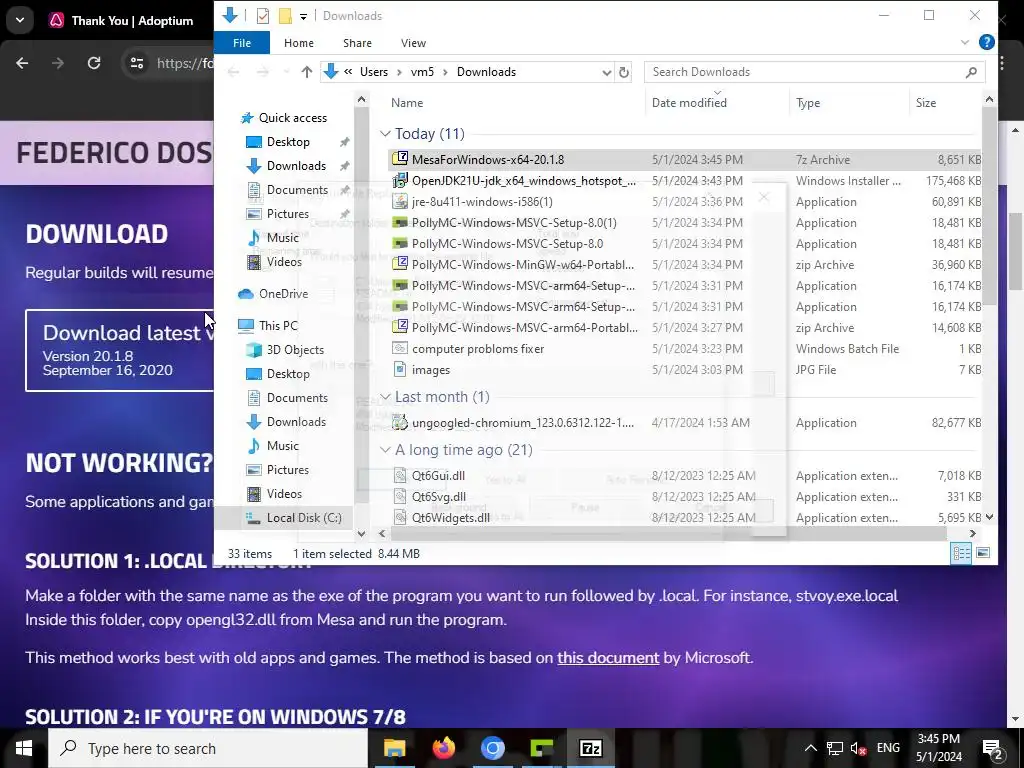
Task: Open Quick access in navigation pane
Action: tap(293, 118)
